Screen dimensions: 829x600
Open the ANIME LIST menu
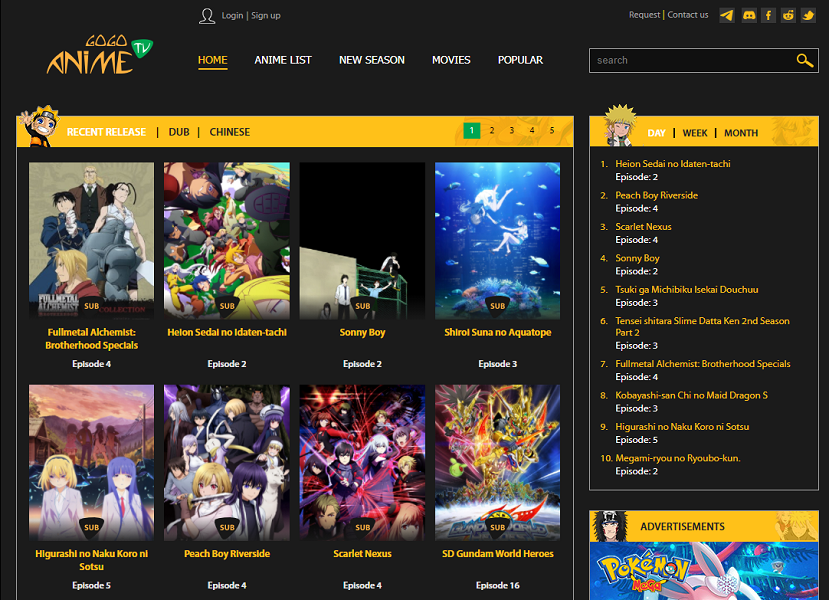(283, 60)
